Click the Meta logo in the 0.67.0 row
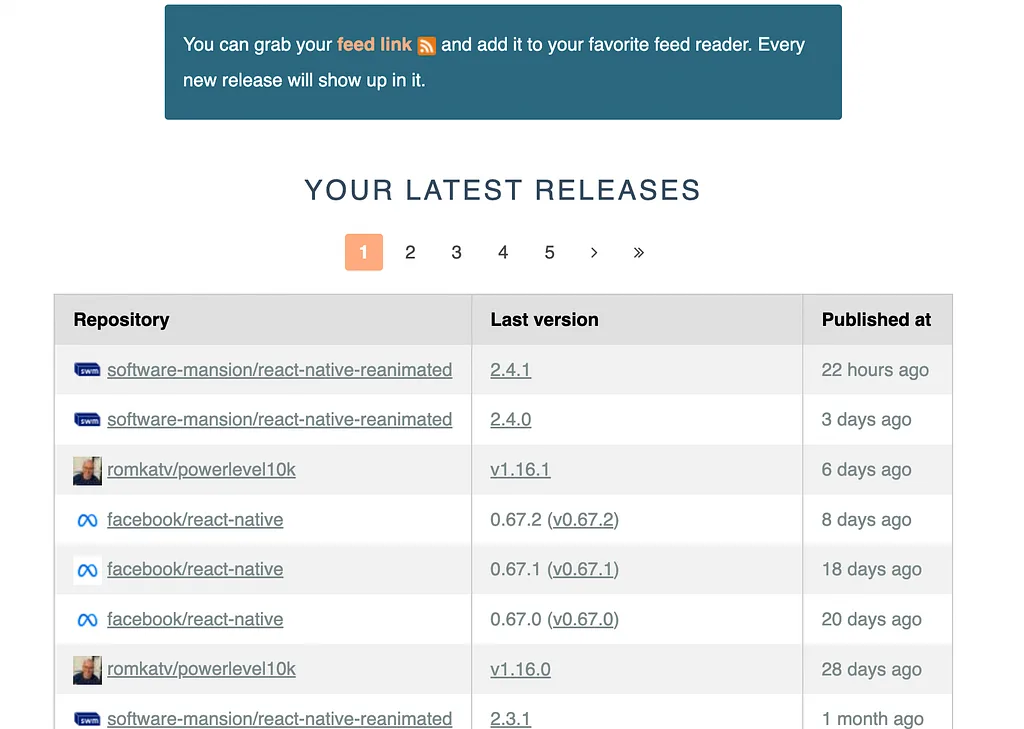 coord(87,620)
